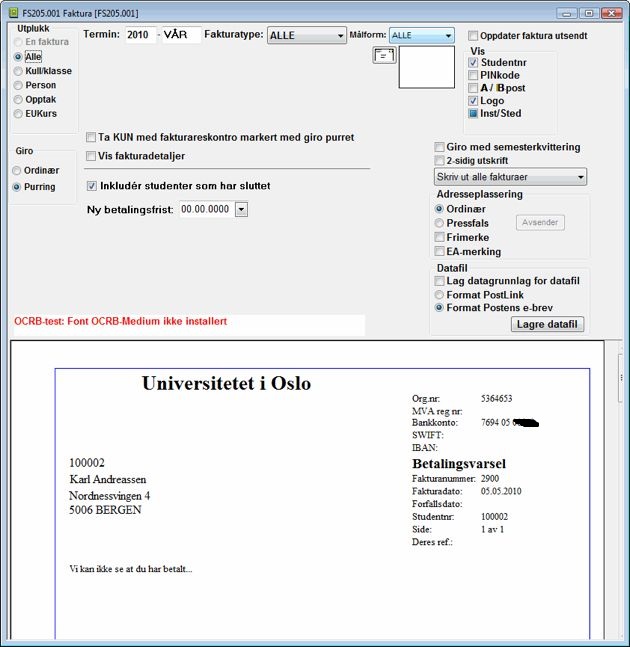Screen dimensions: 630x647
Task: Click the Lagre datafil button
Action: (547, 324)
